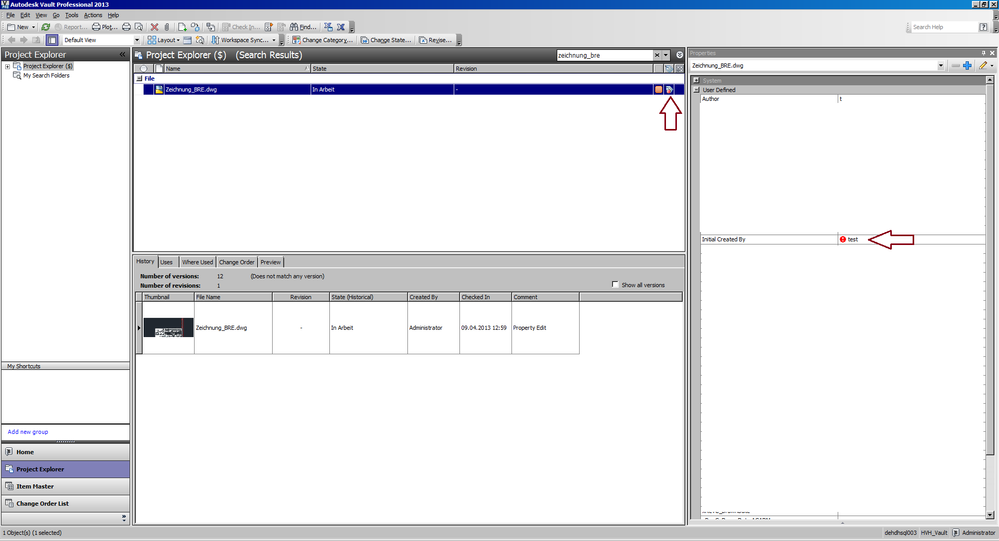Click the Change Category button
This screenshot has width=999, height=541.
pyautogui.click(x=322, y=40)
